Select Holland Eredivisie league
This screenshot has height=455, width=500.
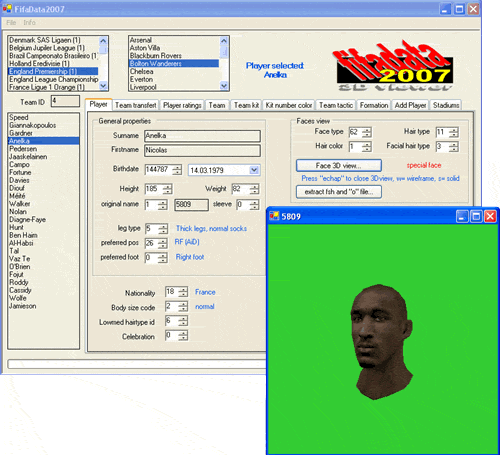point(39,64)
